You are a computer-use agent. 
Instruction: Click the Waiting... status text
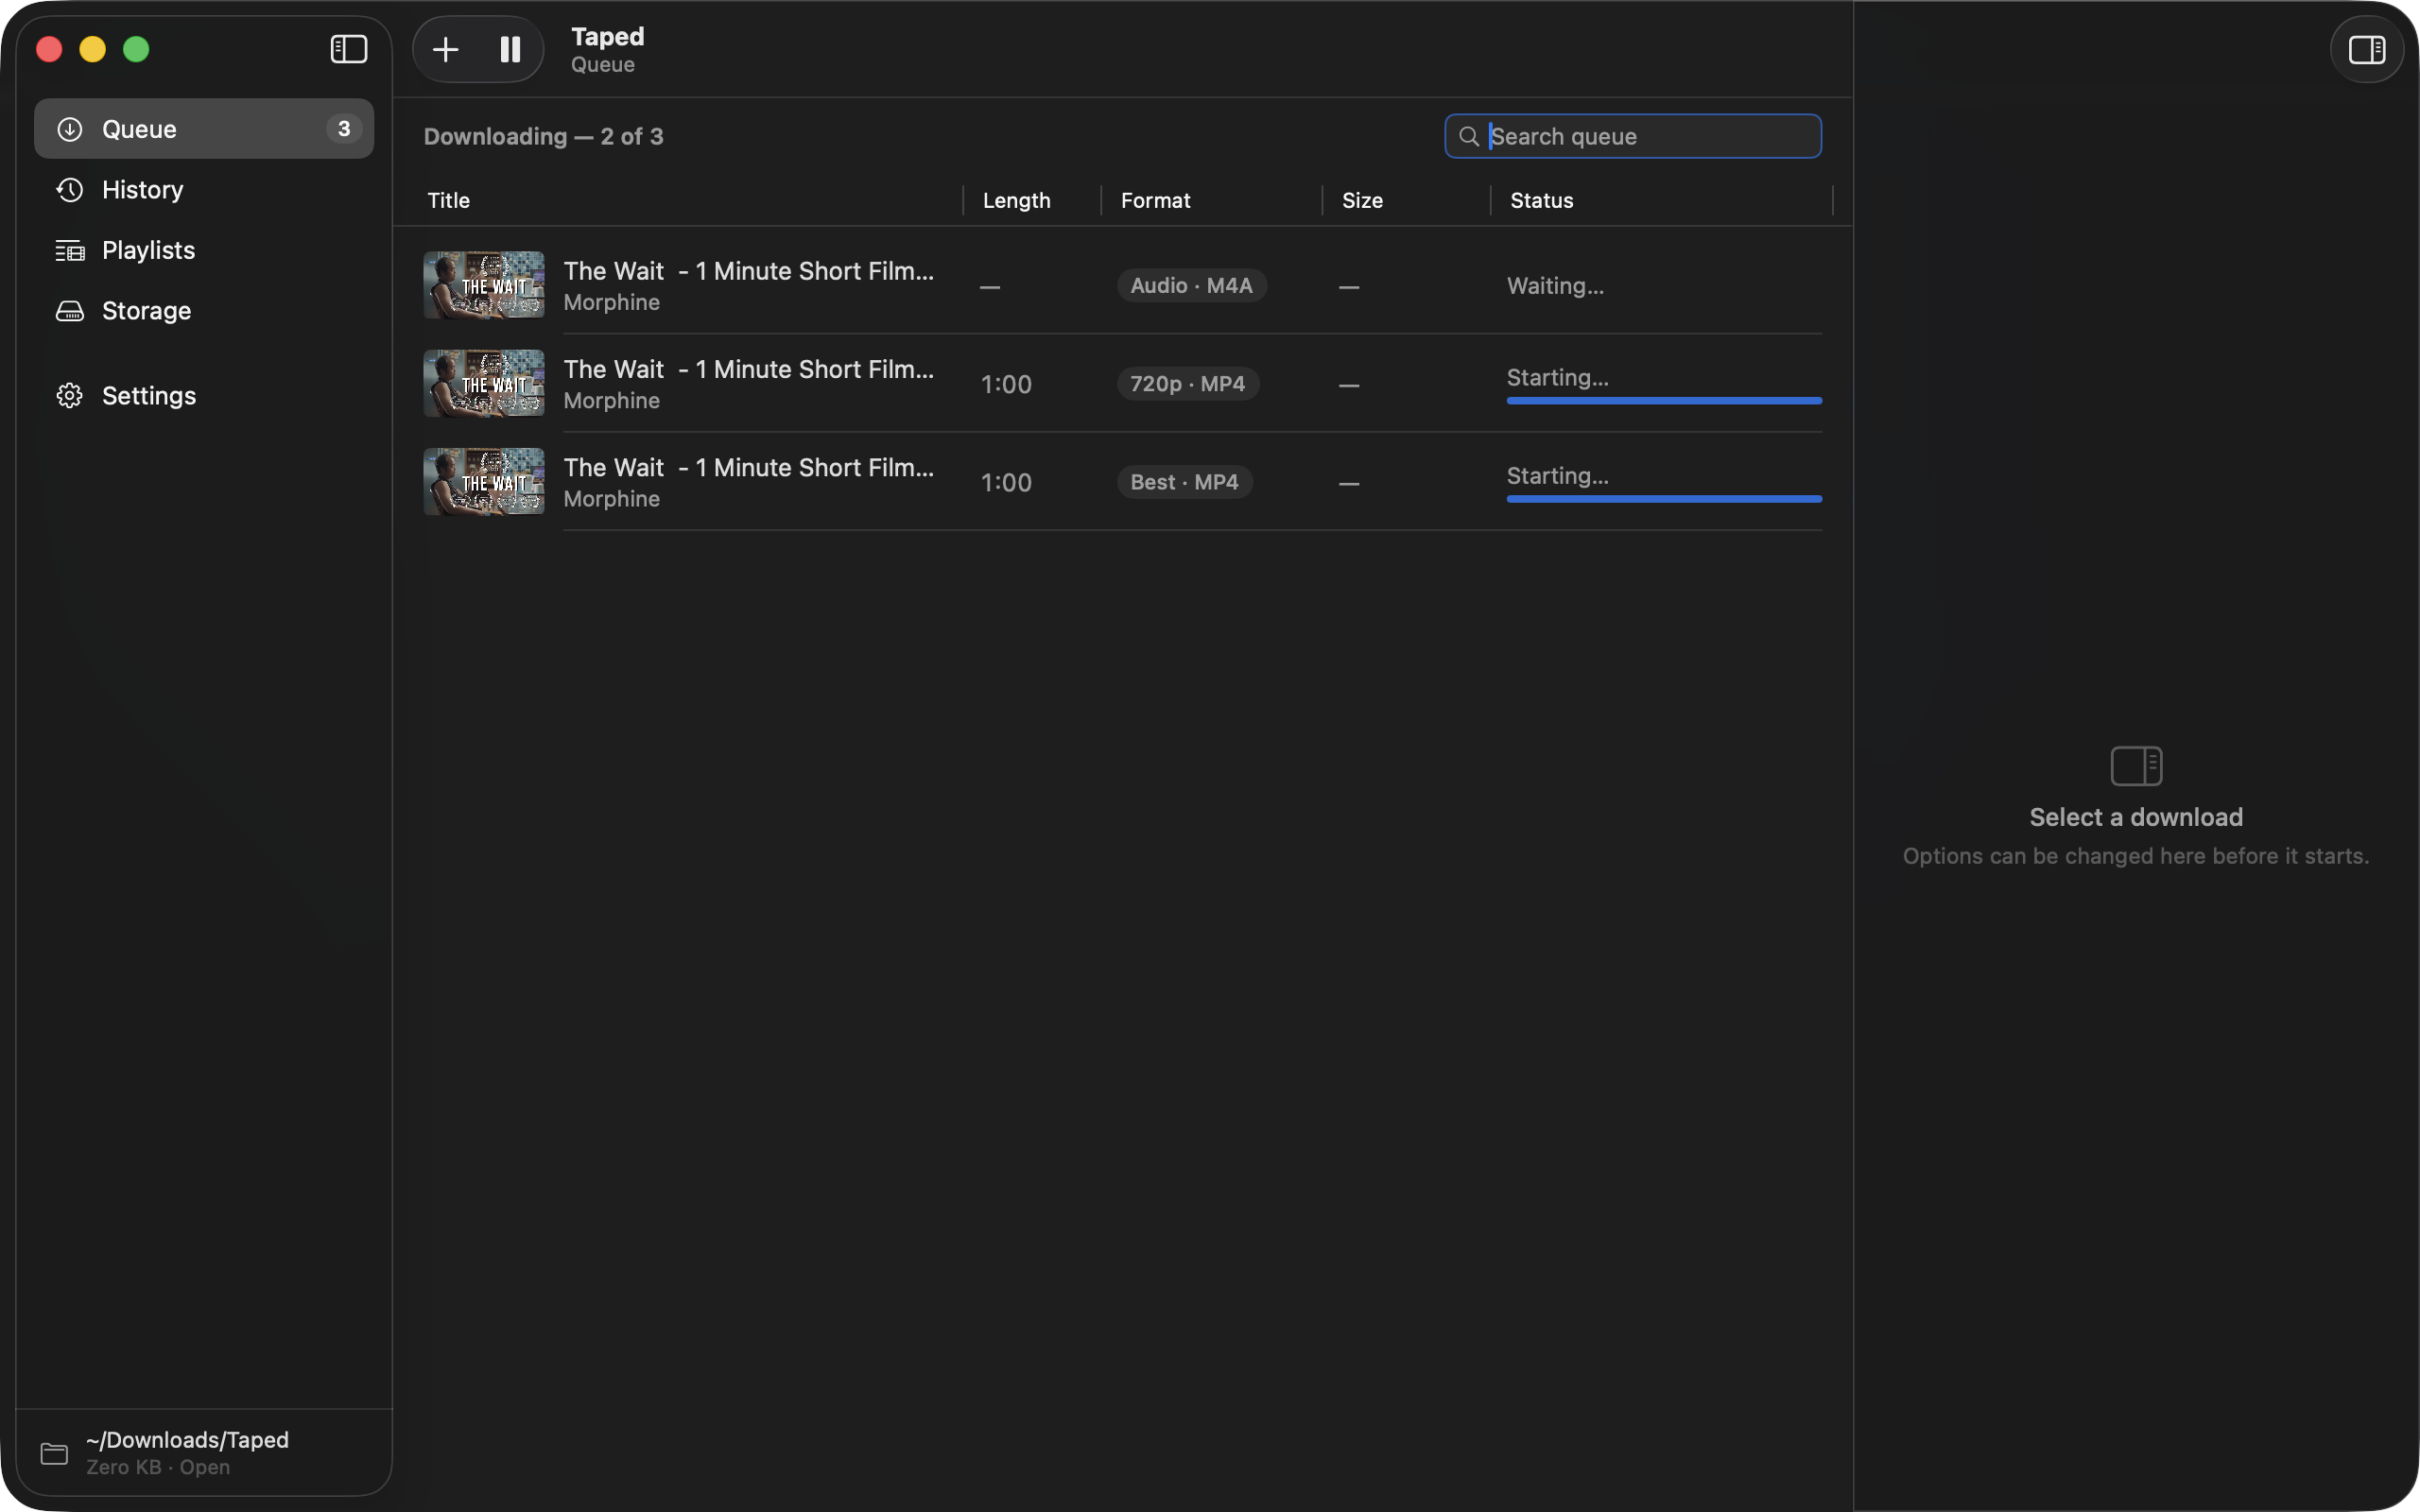pyautogui.click(x=1555, y=286)
